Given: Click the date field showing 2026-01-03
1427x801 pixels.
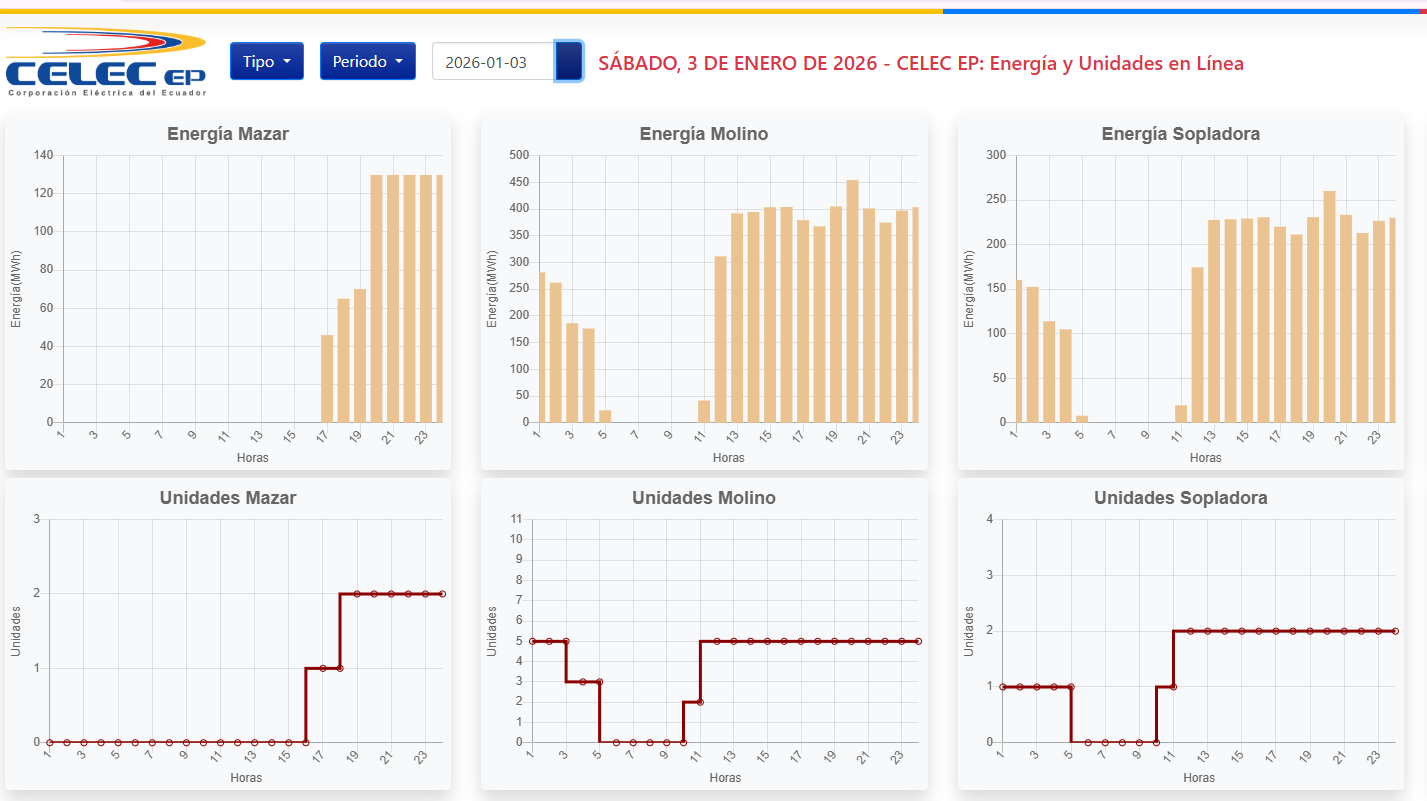Looking at the screenshot, I should pyautogui.click(x=493, y=62).
